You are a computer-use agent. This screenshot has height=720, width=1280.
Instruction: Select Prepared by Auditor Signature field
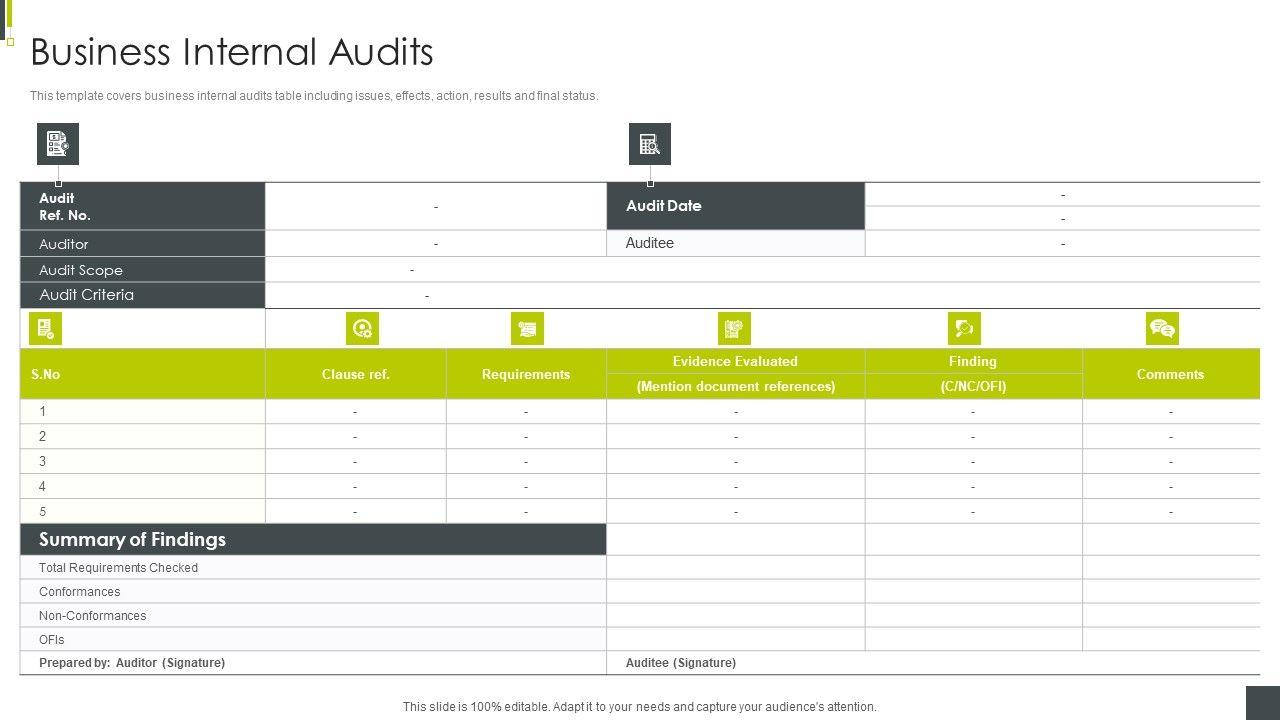[132, 663]
